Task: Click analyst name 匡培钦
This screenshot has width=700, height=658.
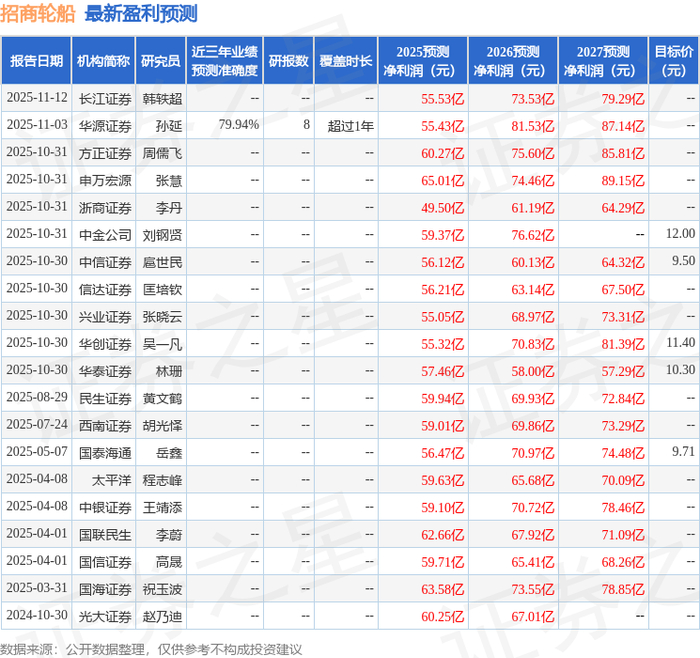Action: tap(162, 289)
